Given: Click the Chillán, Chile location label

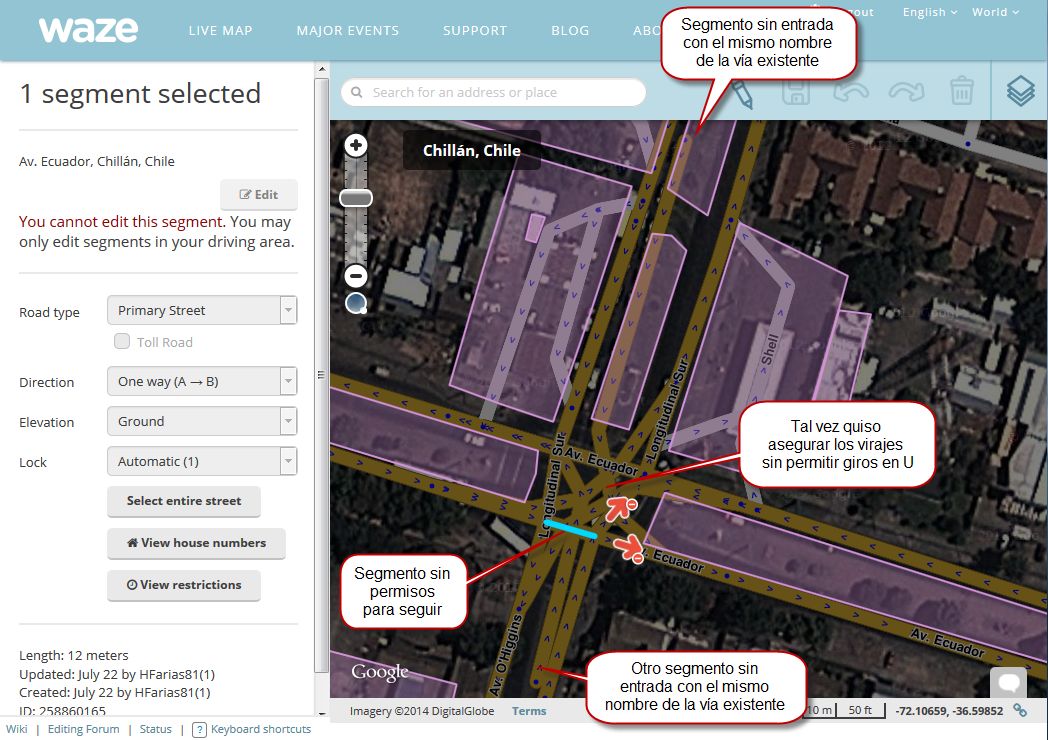Looking at the screenshot, I should click(x=472, y=150).
